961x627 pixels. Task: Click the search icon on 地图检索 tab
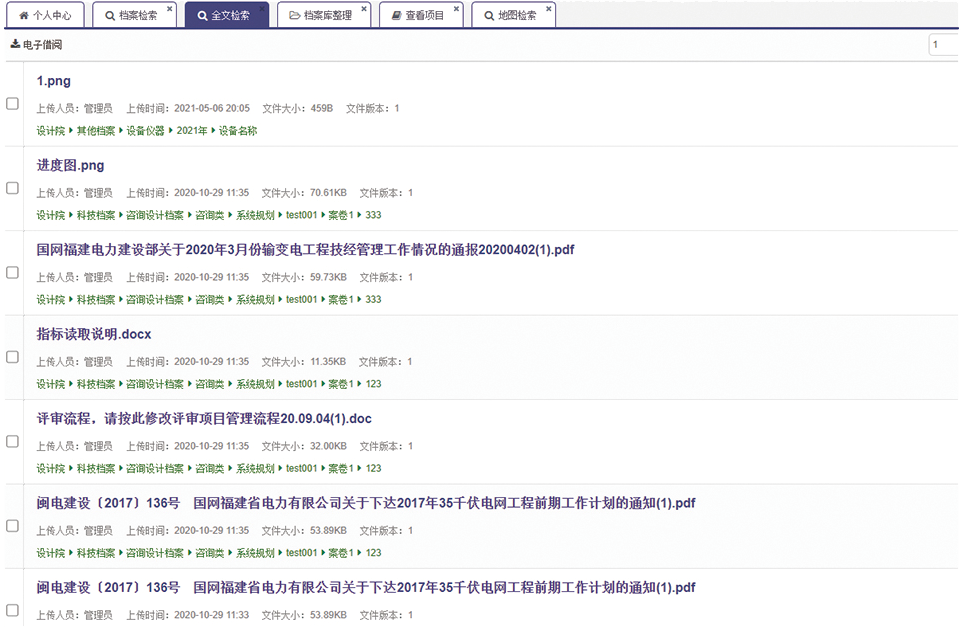[x=489, y=16]
